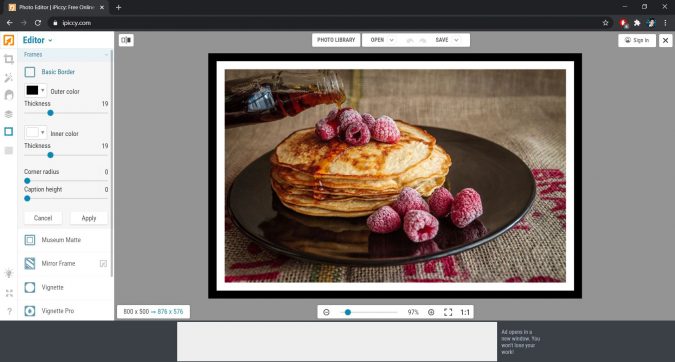Screen dimensions: 675x362
Task: Open the Inner color picker dropdown
Action: click(43, 133)
